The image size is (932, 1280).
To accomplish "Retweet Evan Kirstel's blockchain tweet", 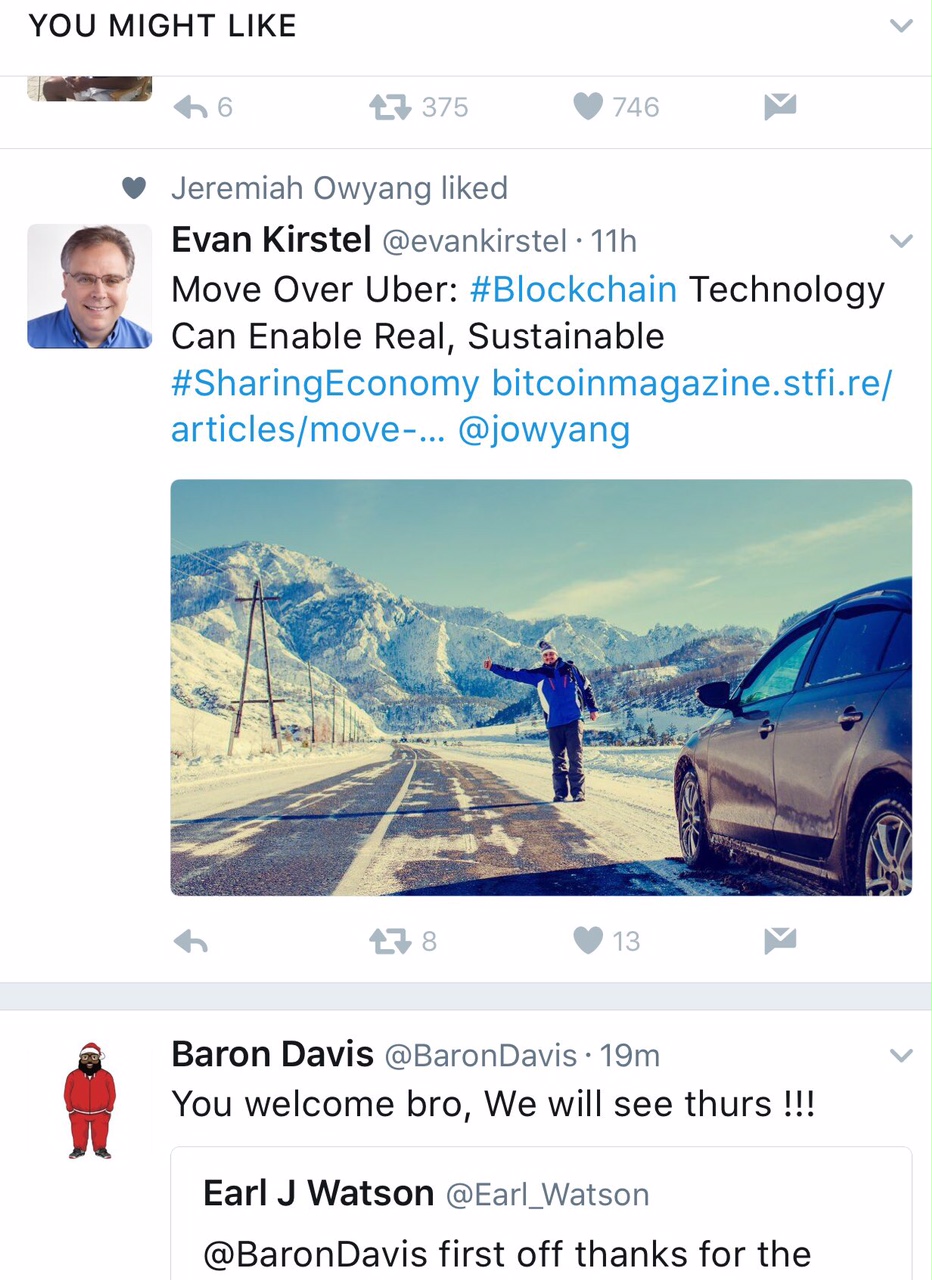I will [389, 941].
